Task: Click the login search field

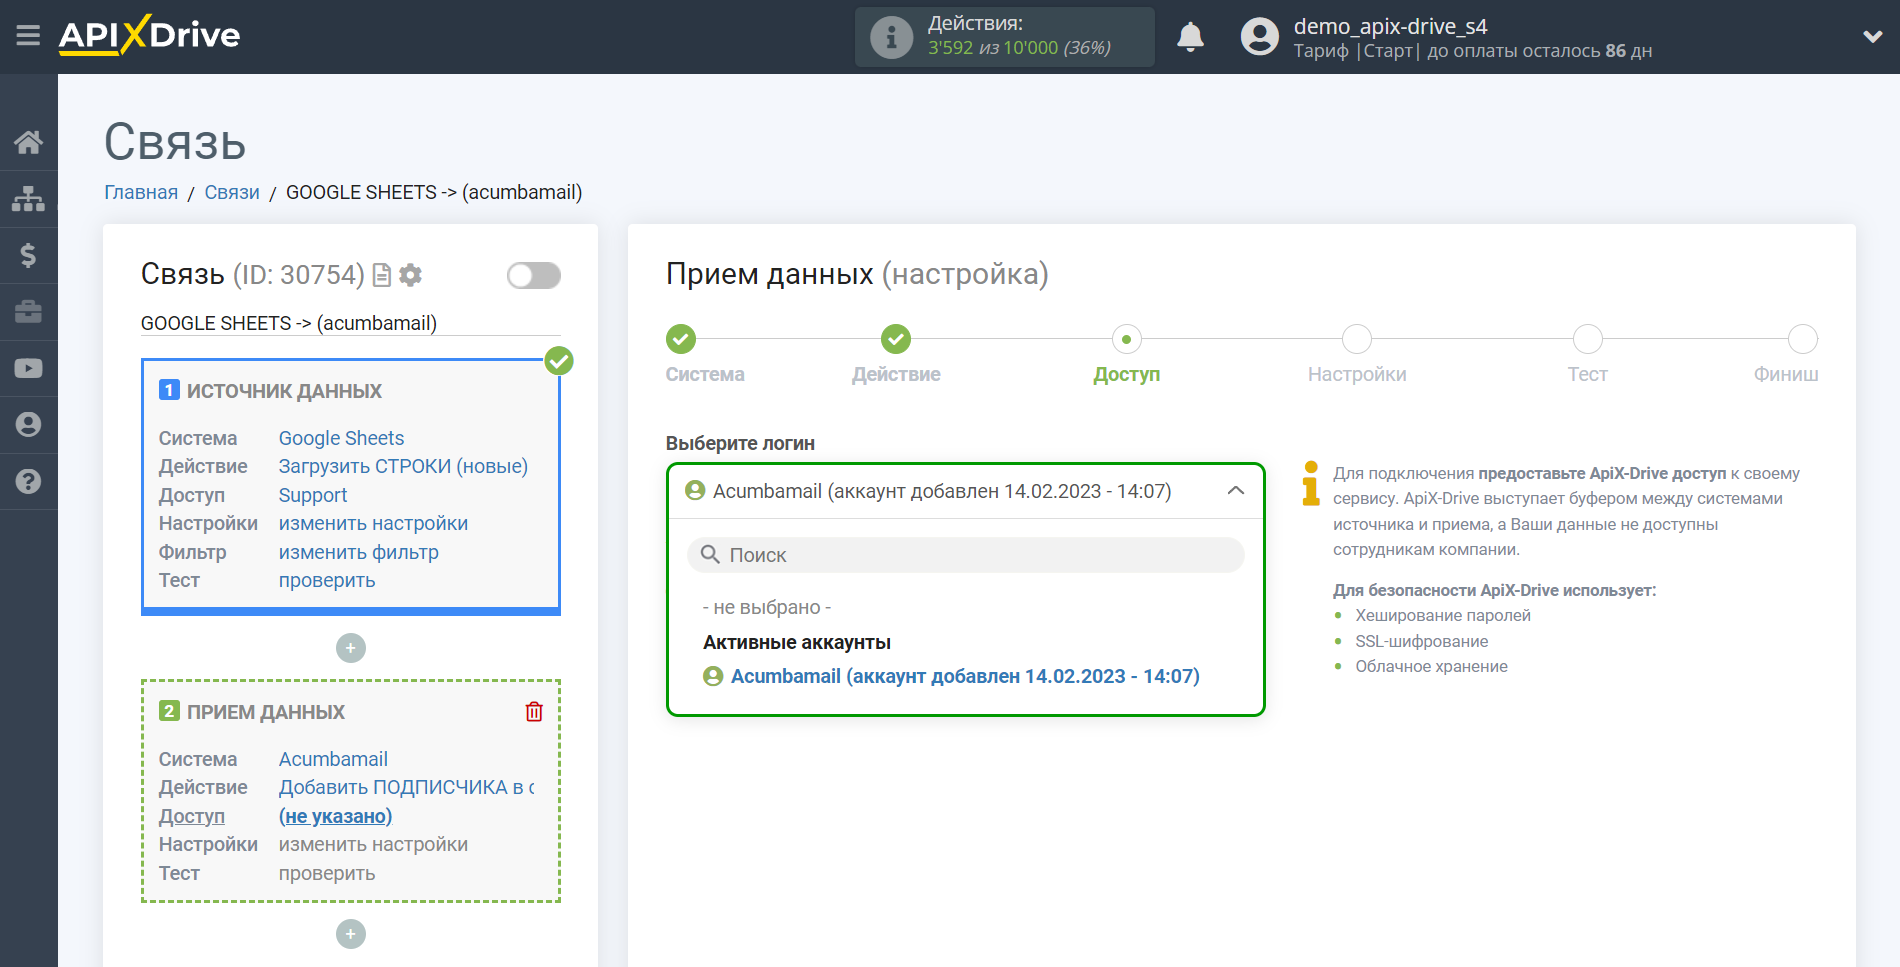Action: [x=965, y=555]
